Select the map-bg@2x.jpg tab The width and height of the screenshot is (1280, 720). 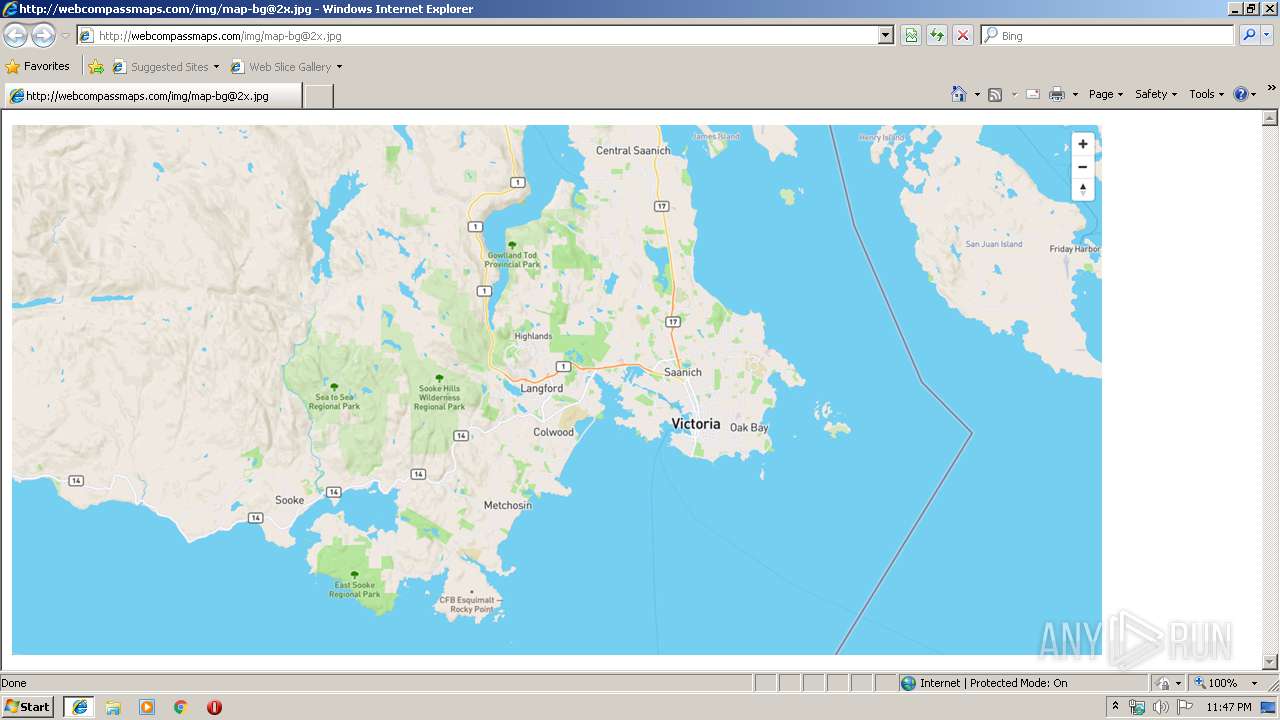coord(152,96)
